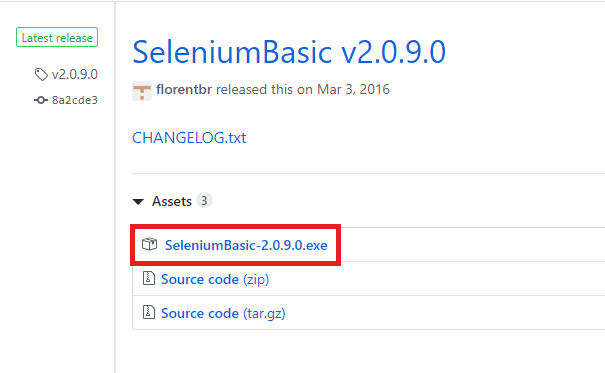Click the Assets count badge showing 3
This screenshot has width=605, height=373.
(x=204, y=201)
